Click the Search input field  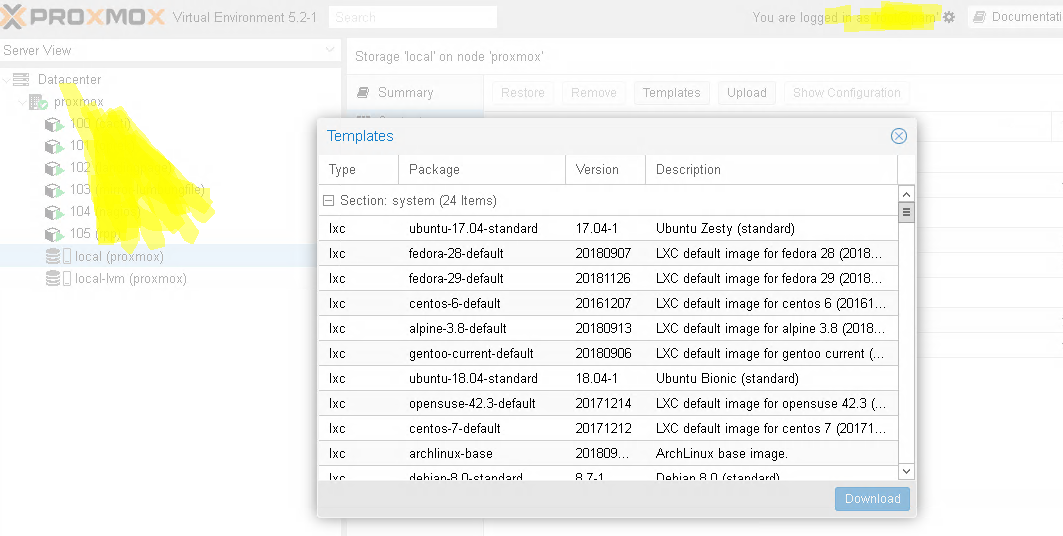point(413,18)
